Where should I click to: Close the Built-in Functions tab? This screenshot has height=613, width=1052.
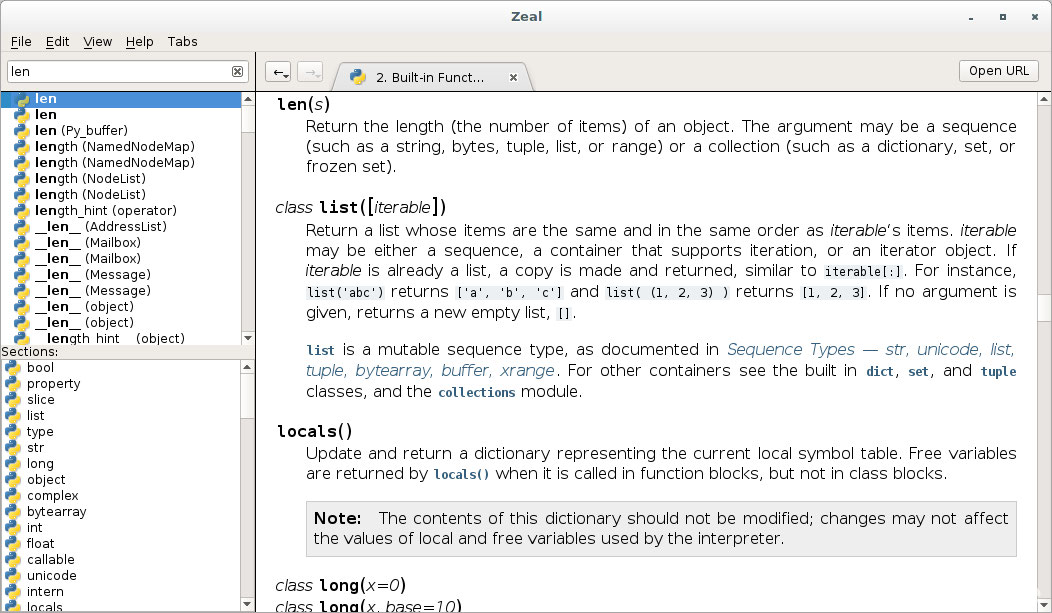(x=513, y=78)
